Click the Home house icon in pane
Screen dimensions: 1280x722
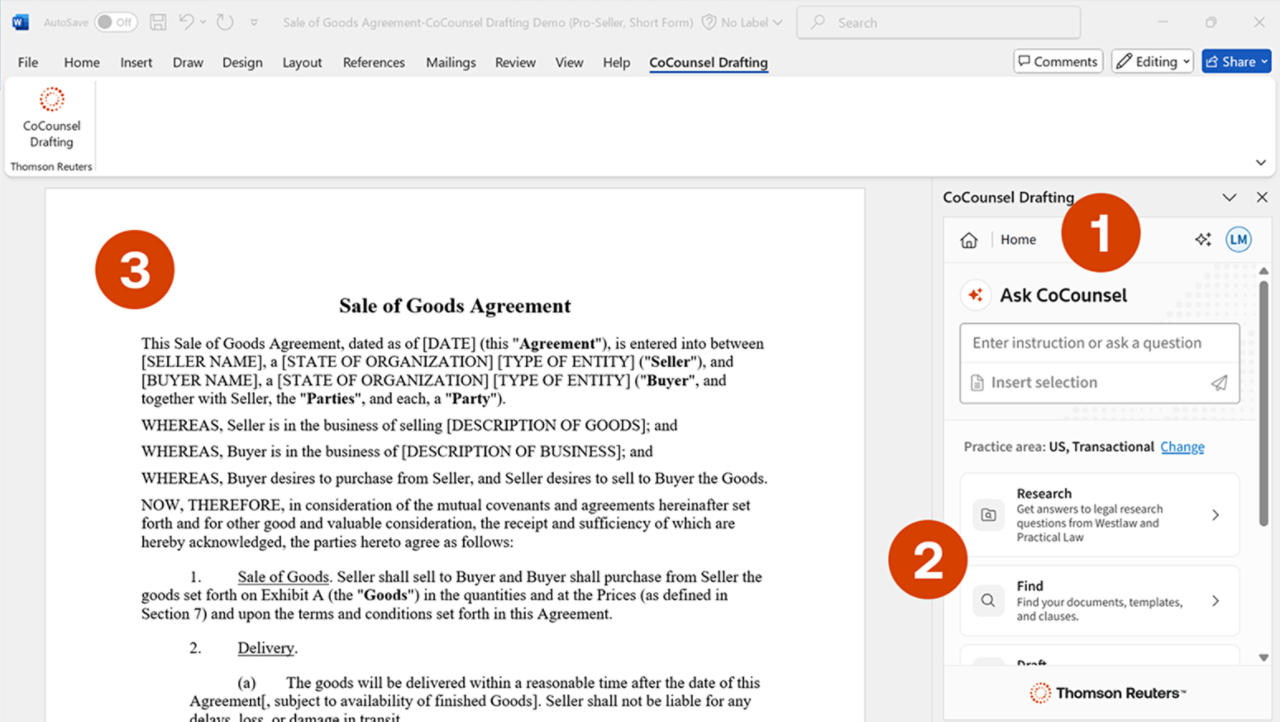coord(968,240)
